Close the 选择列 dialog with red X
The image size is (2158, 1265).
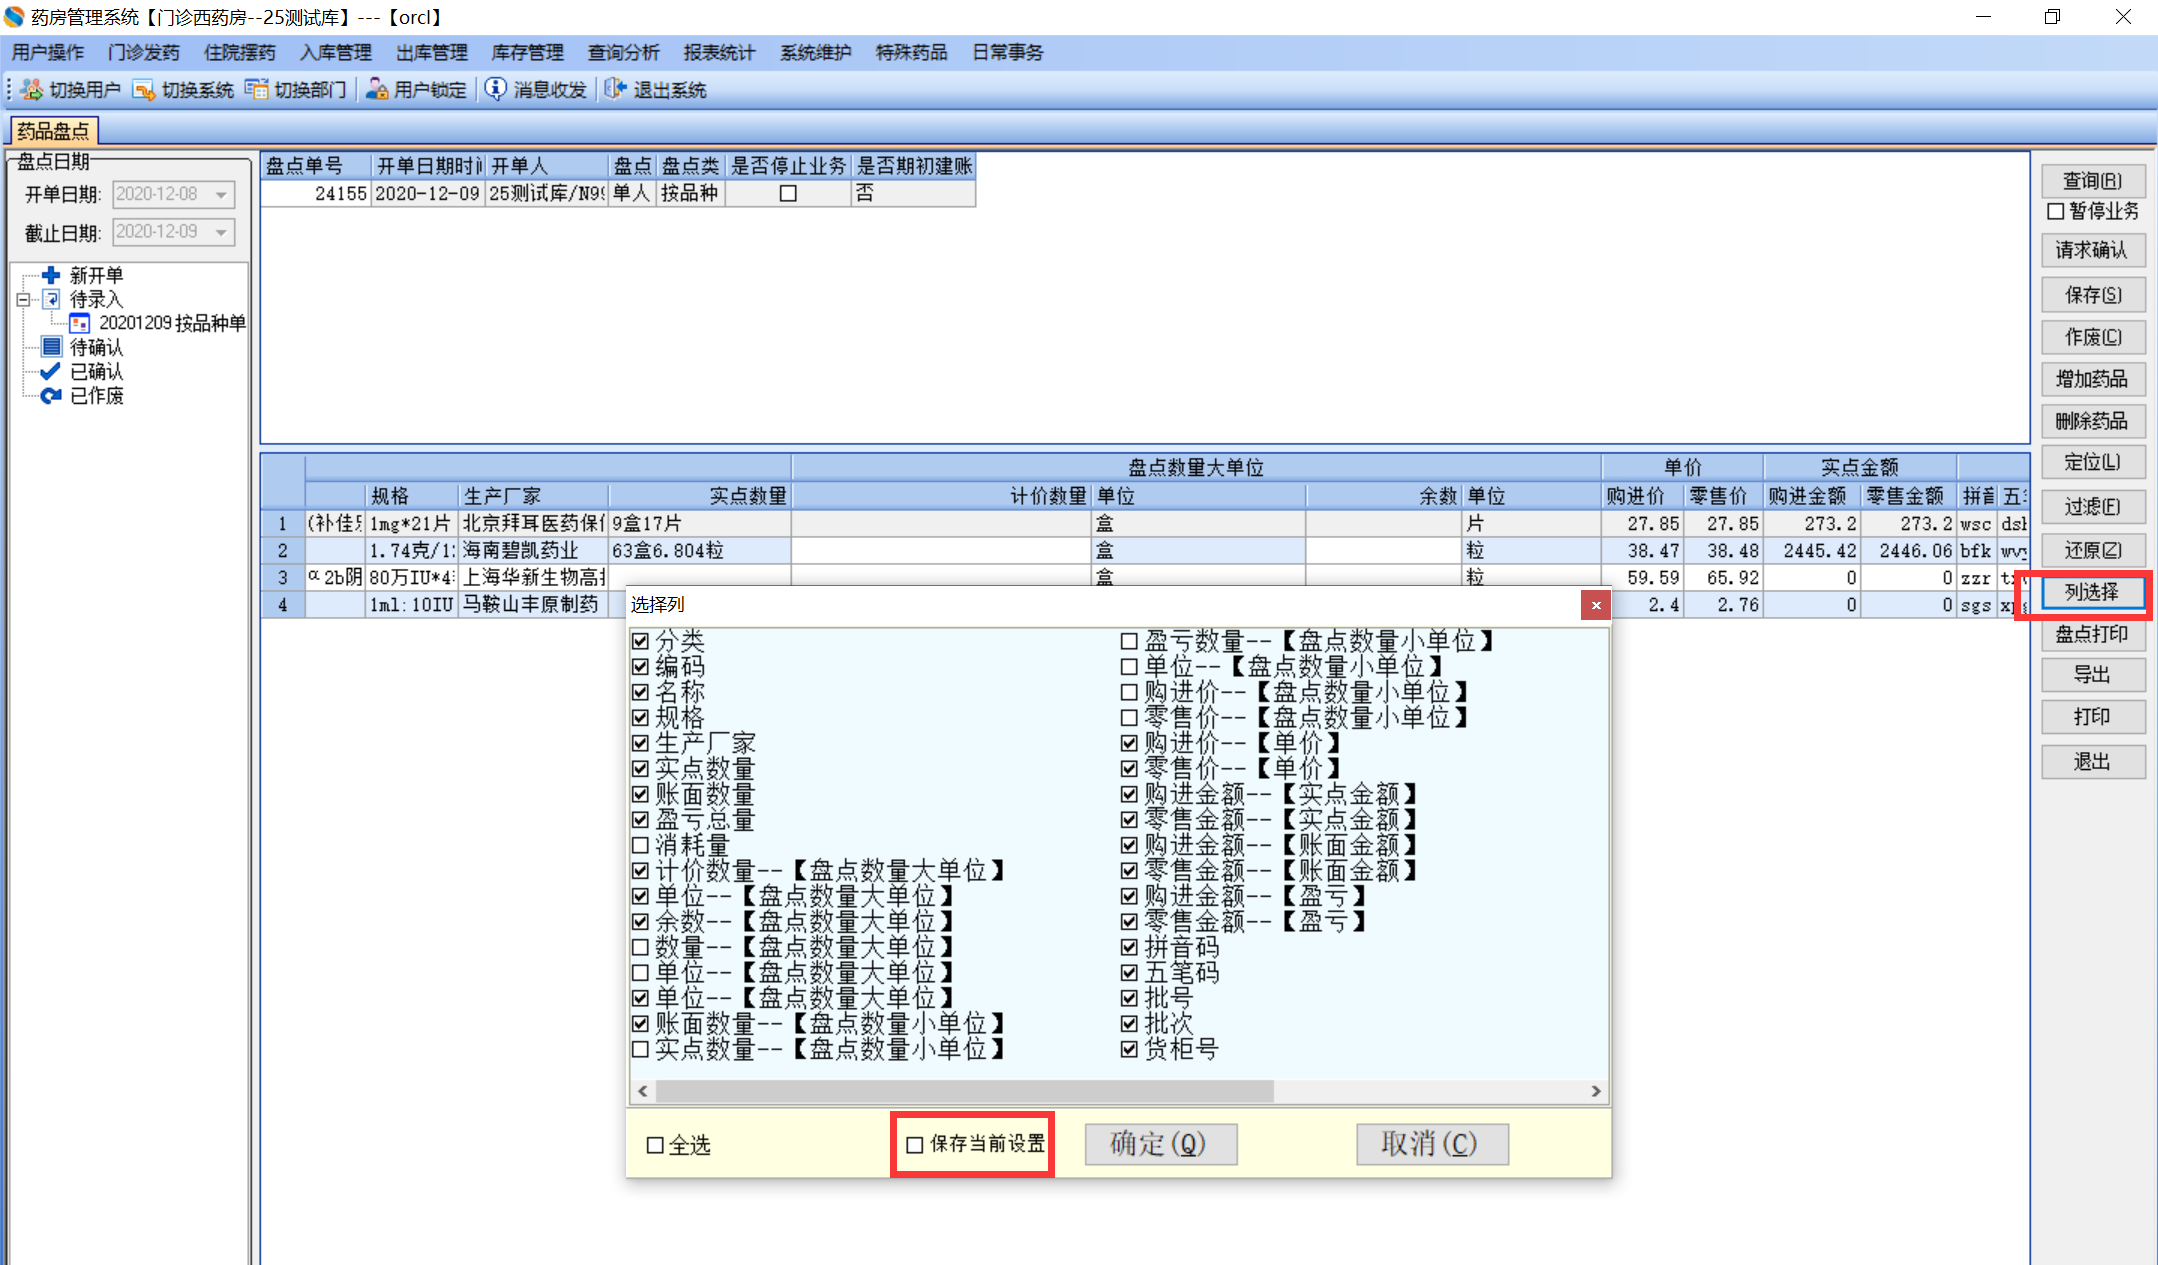(1595, 605)
